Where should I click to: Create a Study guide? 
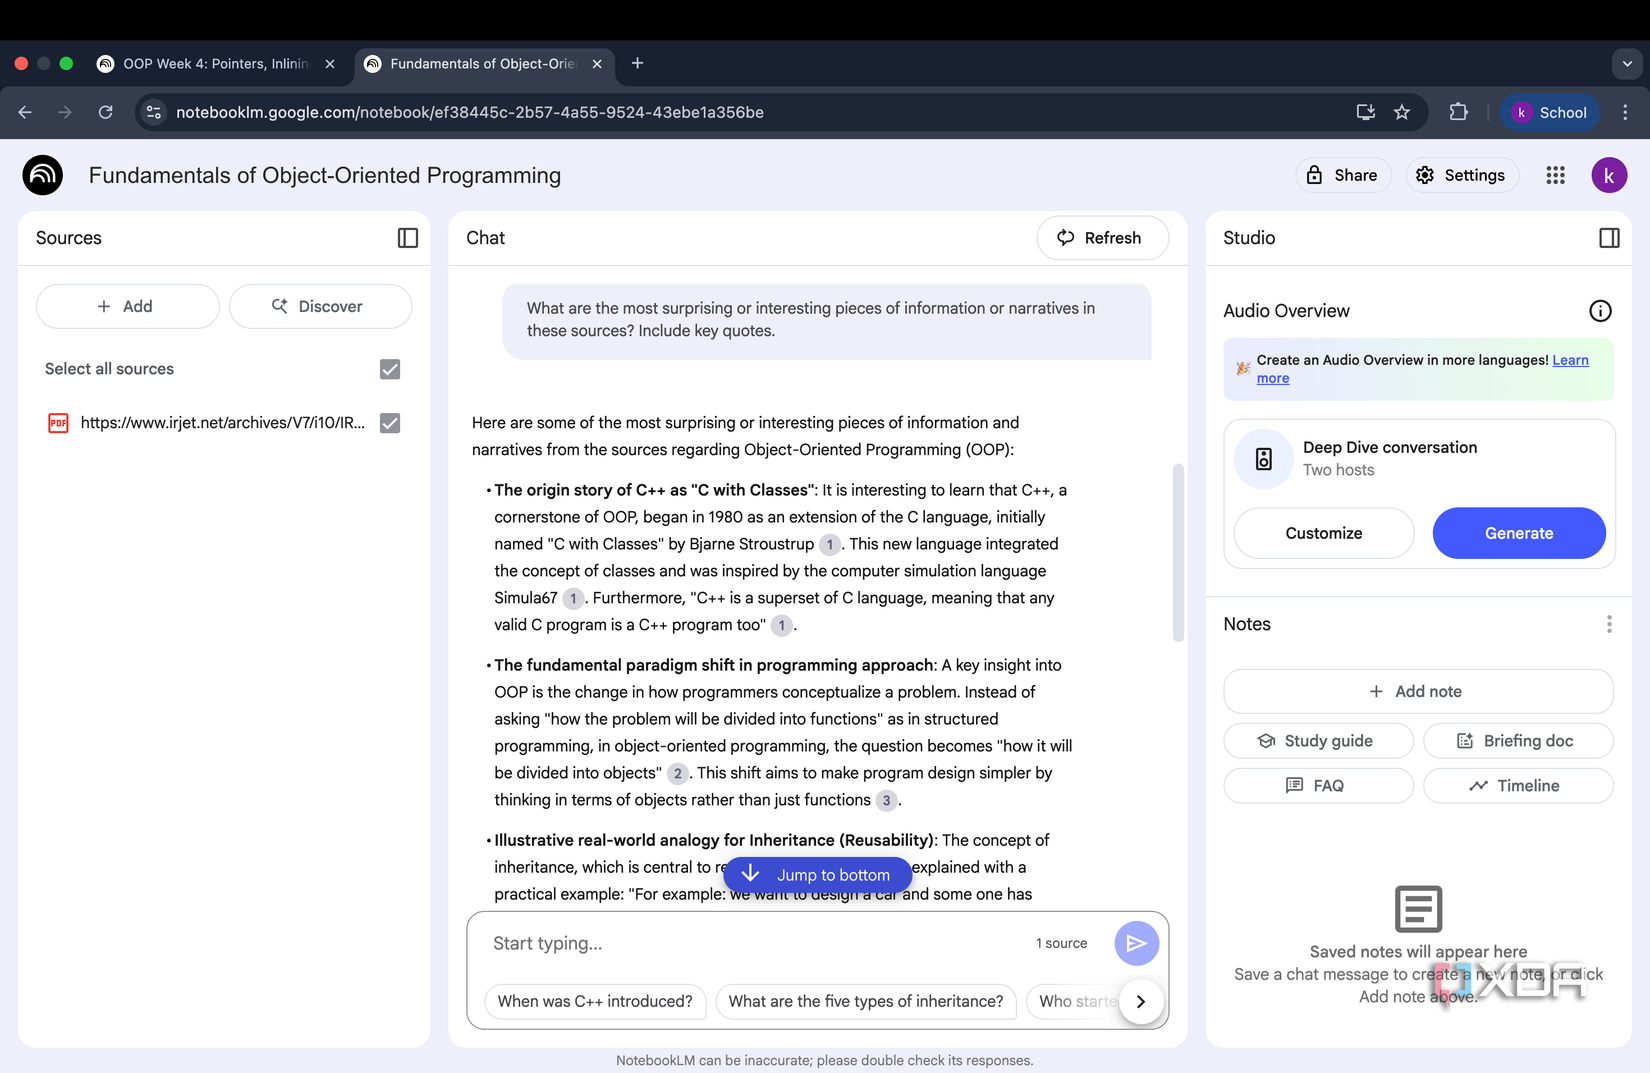pos(1318,741)
